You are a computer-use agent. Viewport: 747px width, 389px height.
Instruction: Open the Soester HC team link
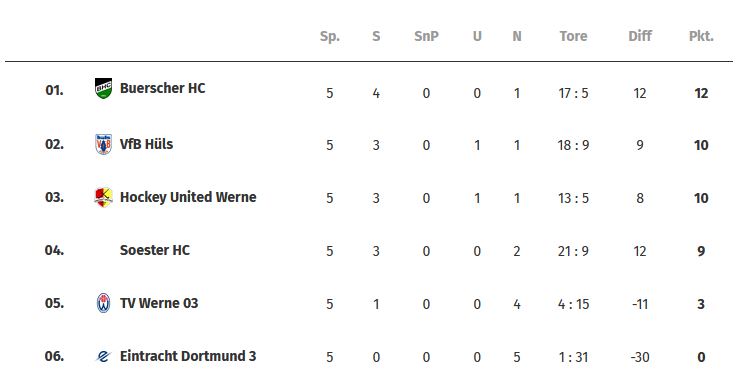click(x=155, y=250)
